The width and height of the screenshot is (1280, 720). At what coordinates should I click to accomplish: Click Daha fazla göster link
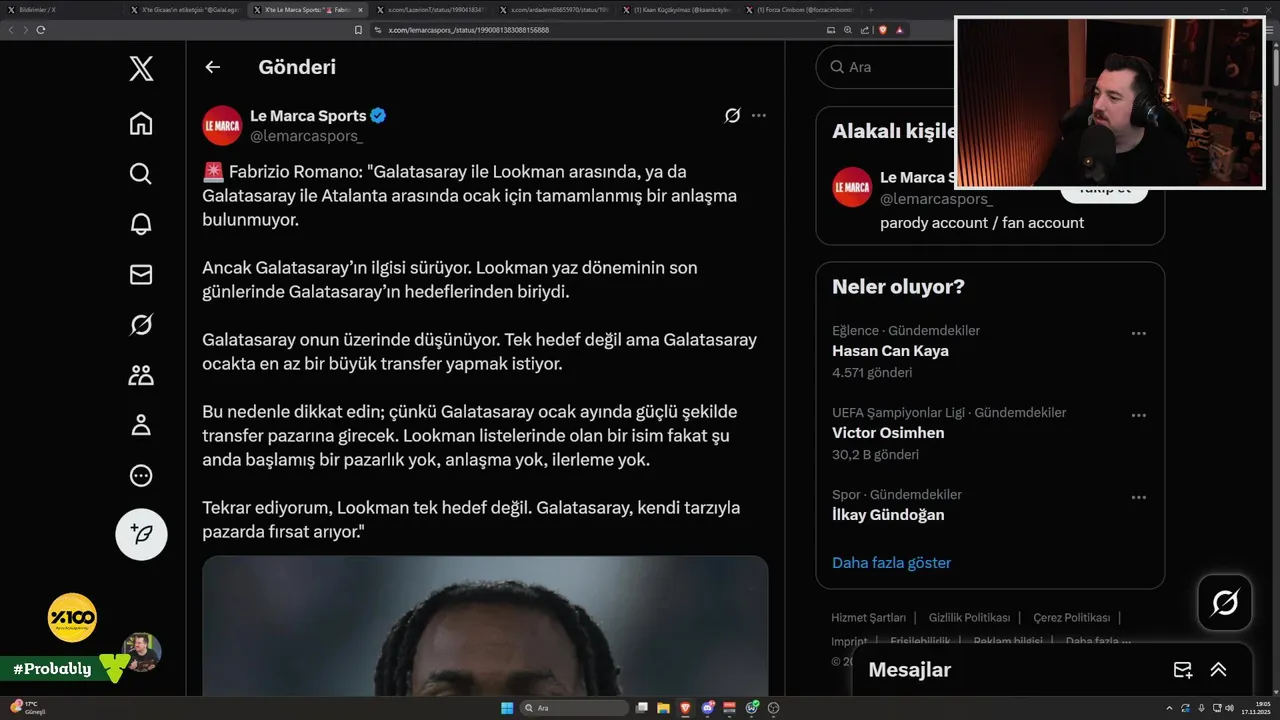pos(891,563)
